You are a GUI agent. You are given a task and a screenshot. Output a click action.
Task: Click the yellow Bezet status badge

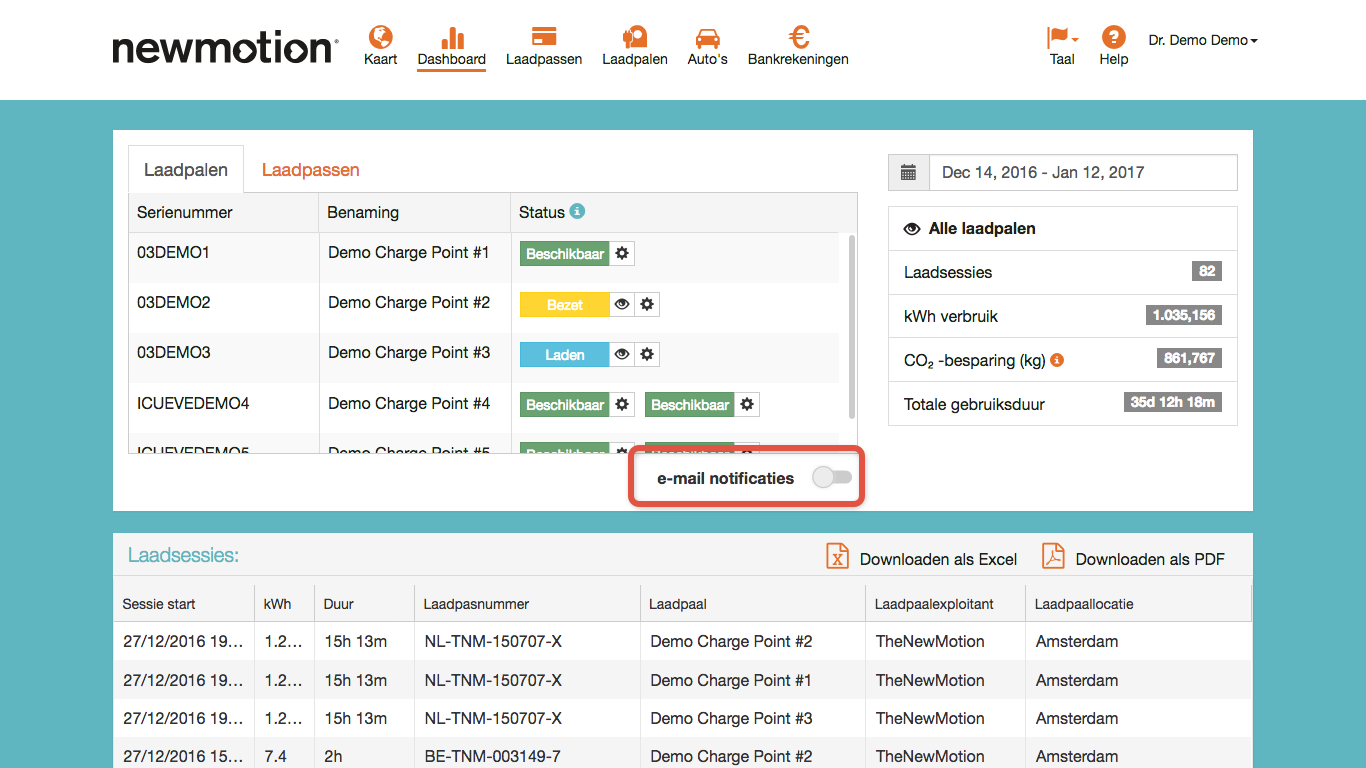[565, 304]
